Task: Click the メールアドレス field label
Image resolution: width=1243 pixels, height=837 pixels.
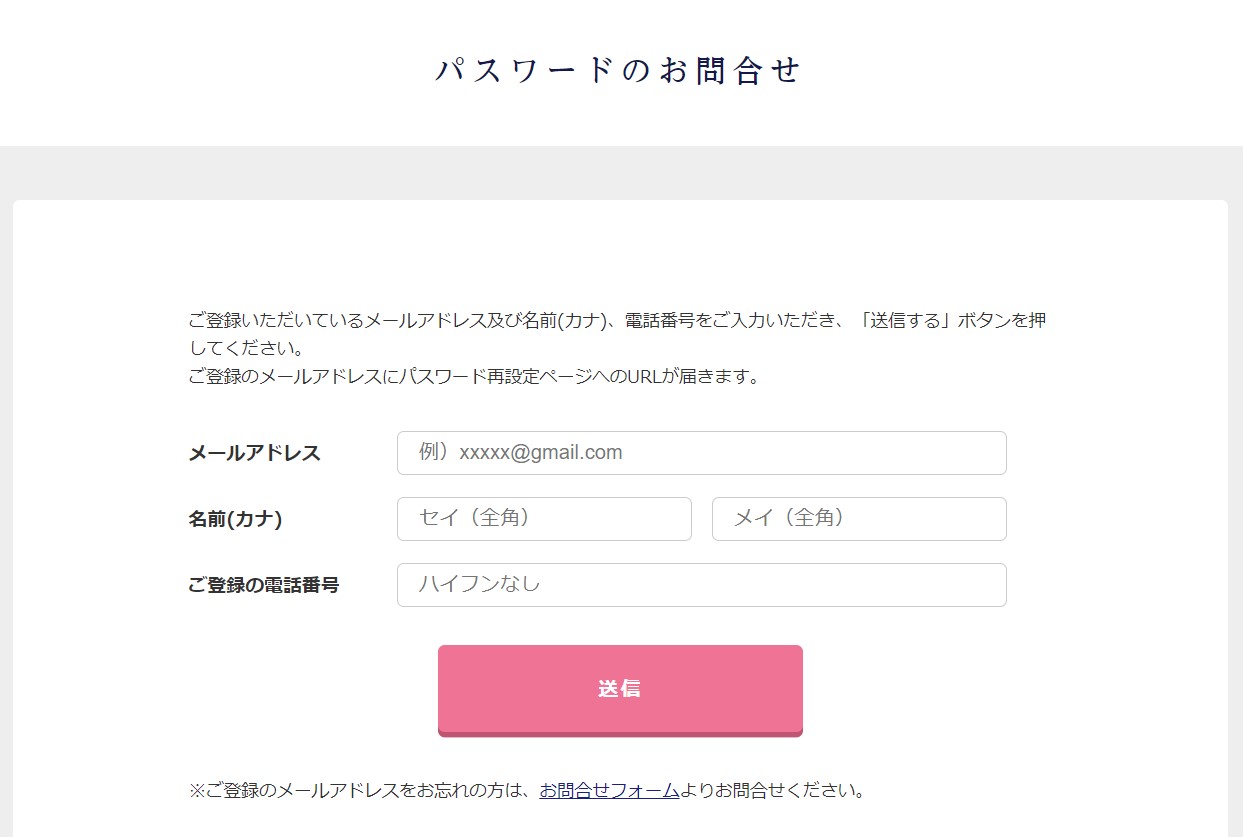Action: tap(254, 453)
